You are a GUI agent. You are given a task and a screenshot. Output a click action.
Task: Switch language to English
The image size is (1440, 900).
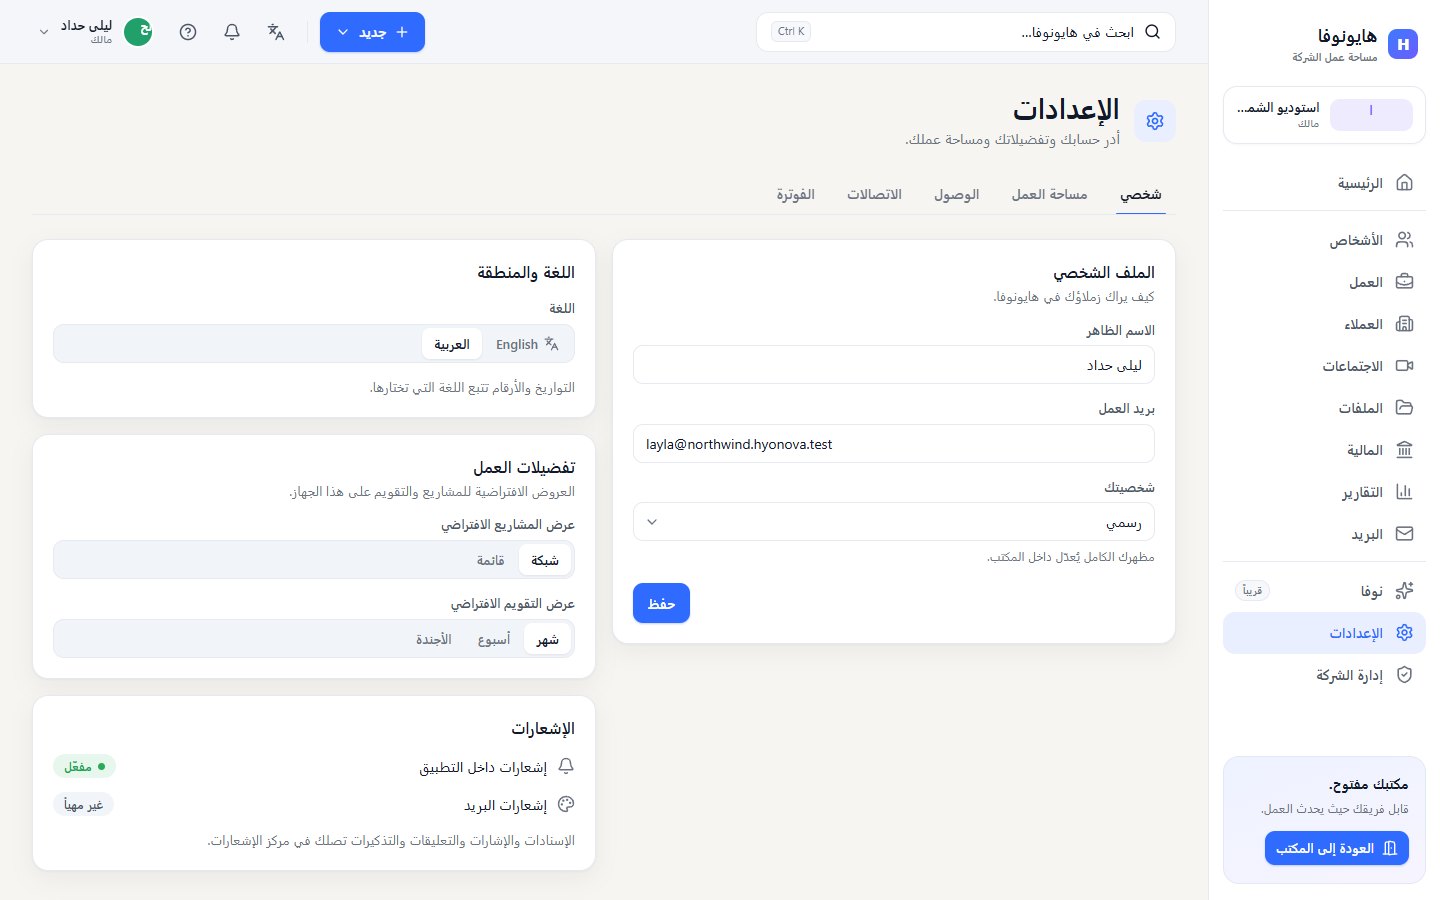point(527,344)
